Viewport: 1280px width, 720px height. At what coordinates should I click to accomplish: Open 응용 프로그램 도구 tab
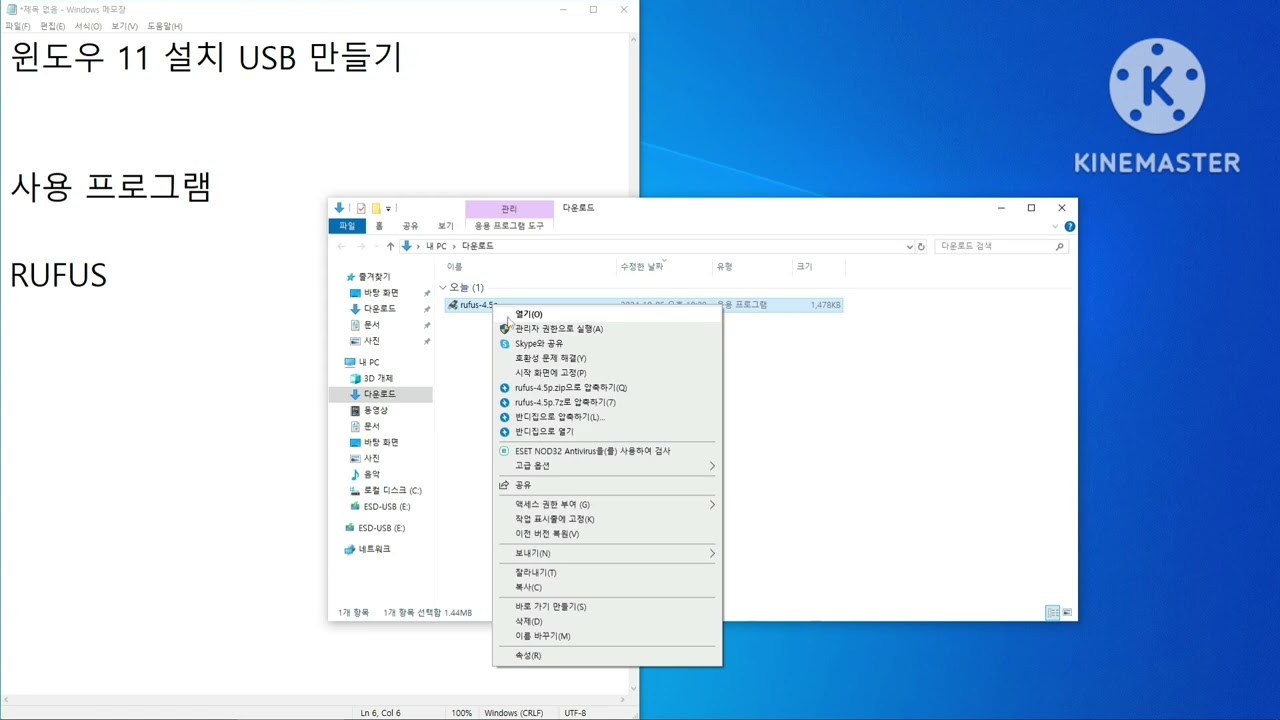point(509,226)
